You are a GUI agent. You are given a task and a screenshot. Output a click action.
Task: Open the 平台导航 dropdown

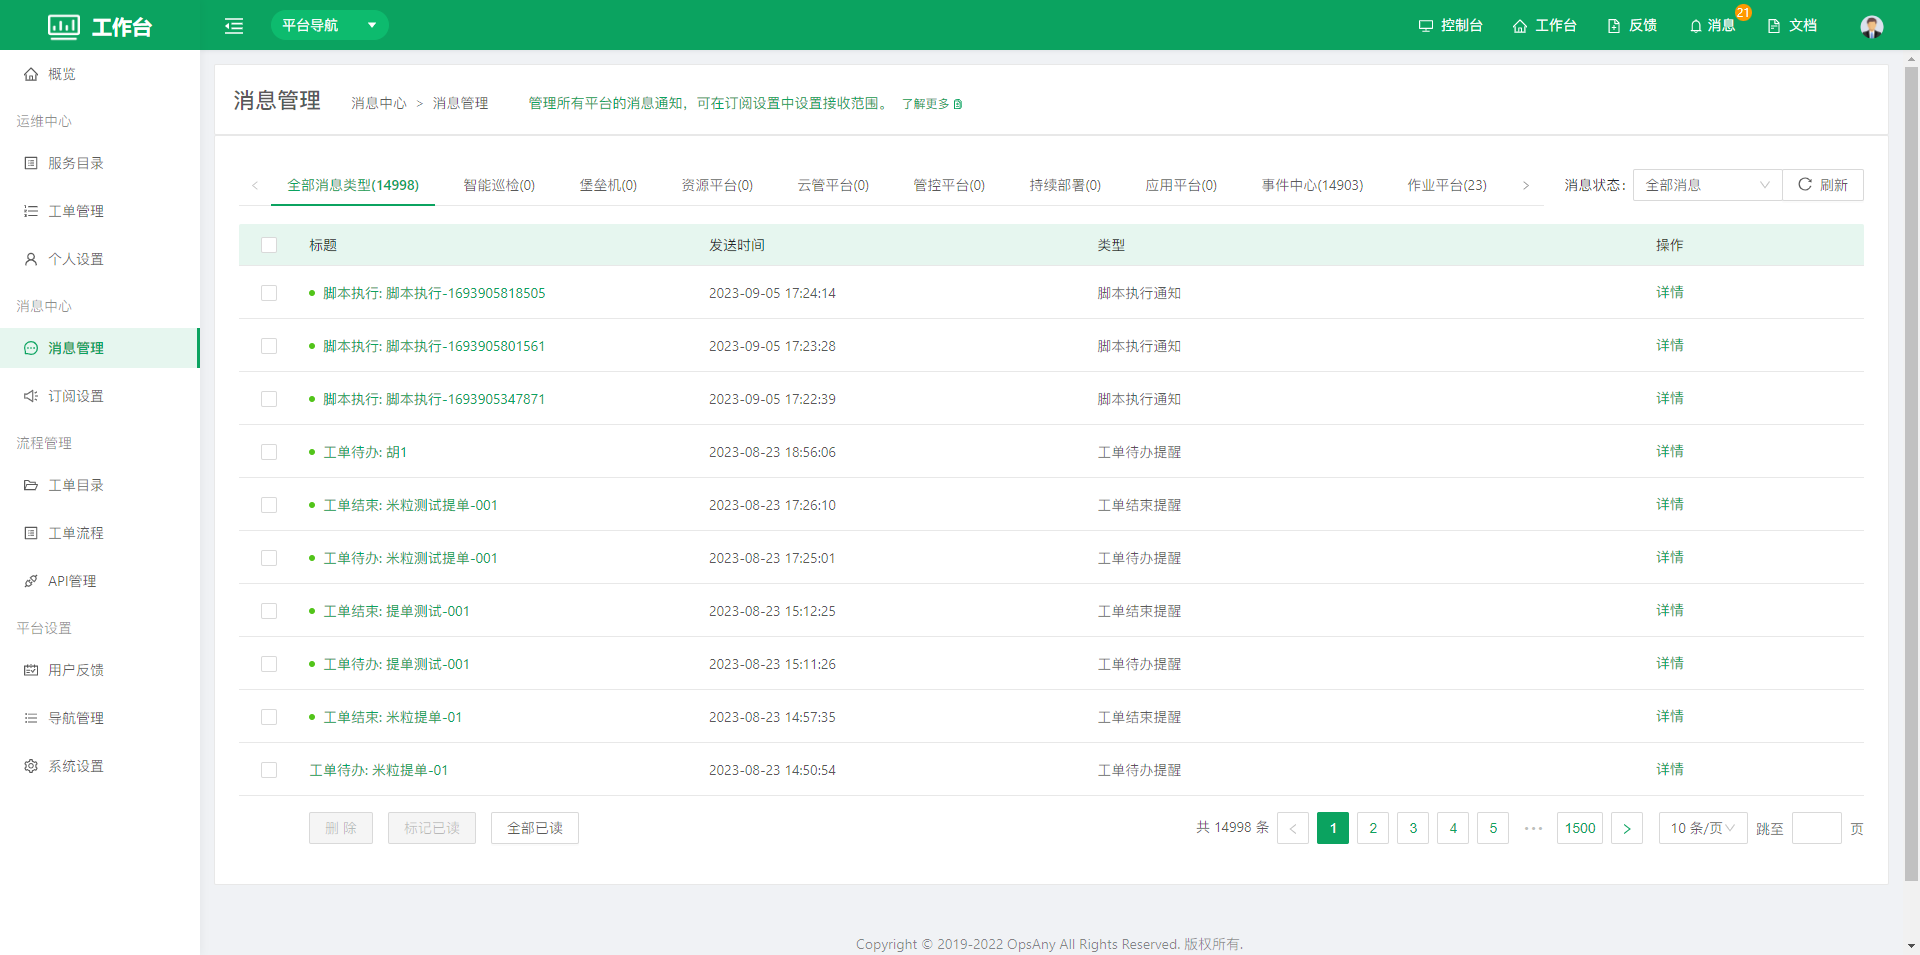tap(329, 25)
